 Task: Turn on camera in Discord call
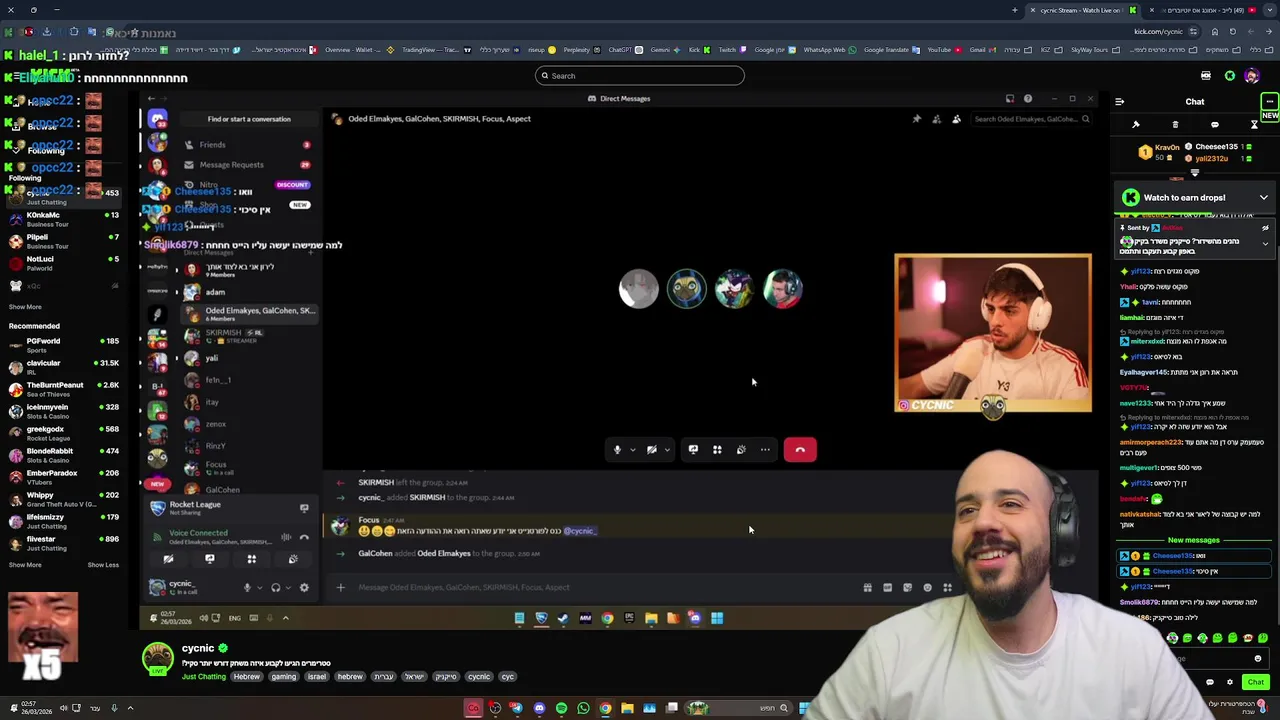(651, 450)
